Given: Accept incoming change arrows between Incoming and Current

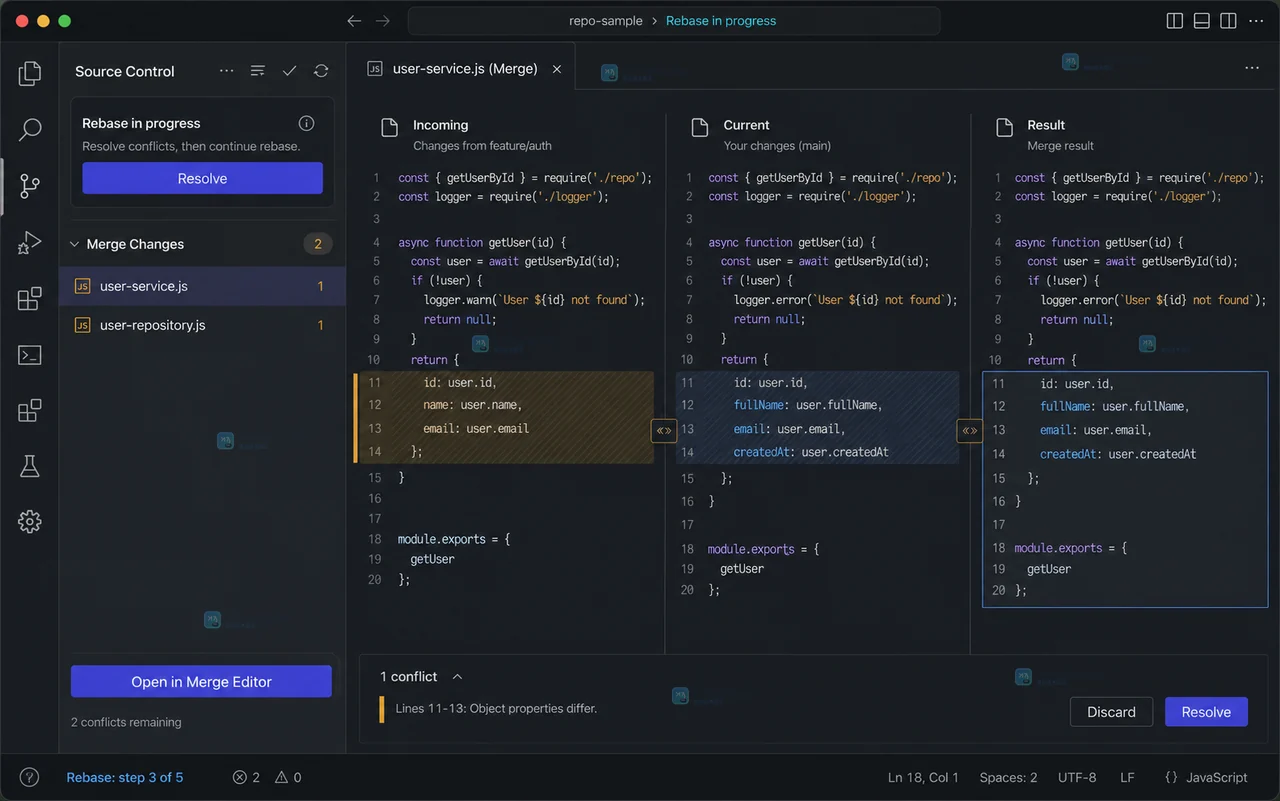Looking at the screenshot, I should pos(664,431).
